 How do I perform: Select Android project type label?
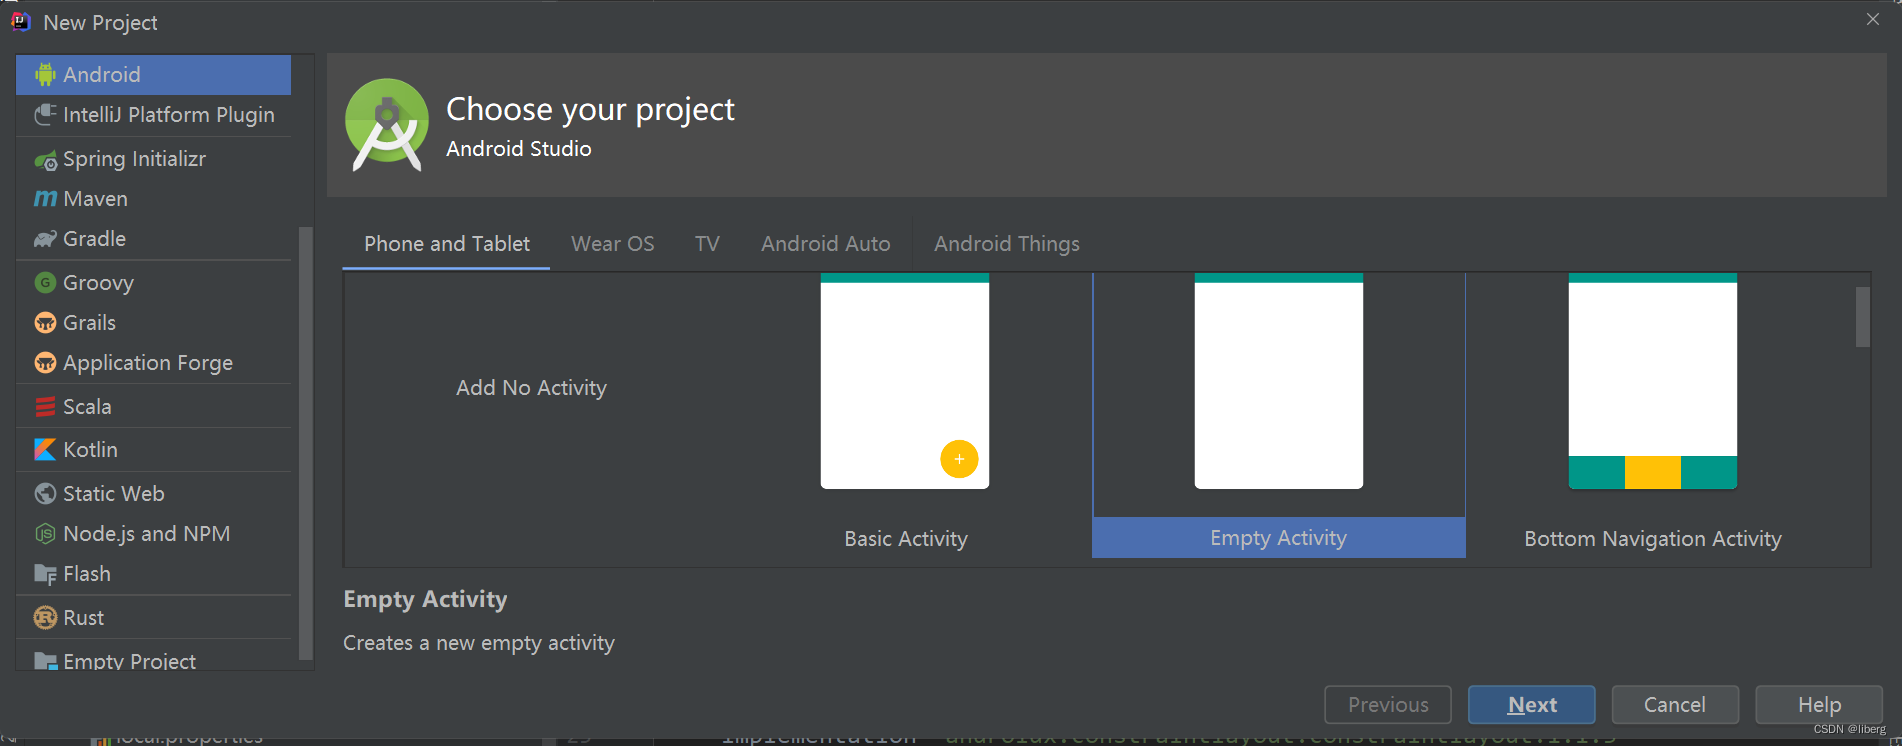(101, 75)
